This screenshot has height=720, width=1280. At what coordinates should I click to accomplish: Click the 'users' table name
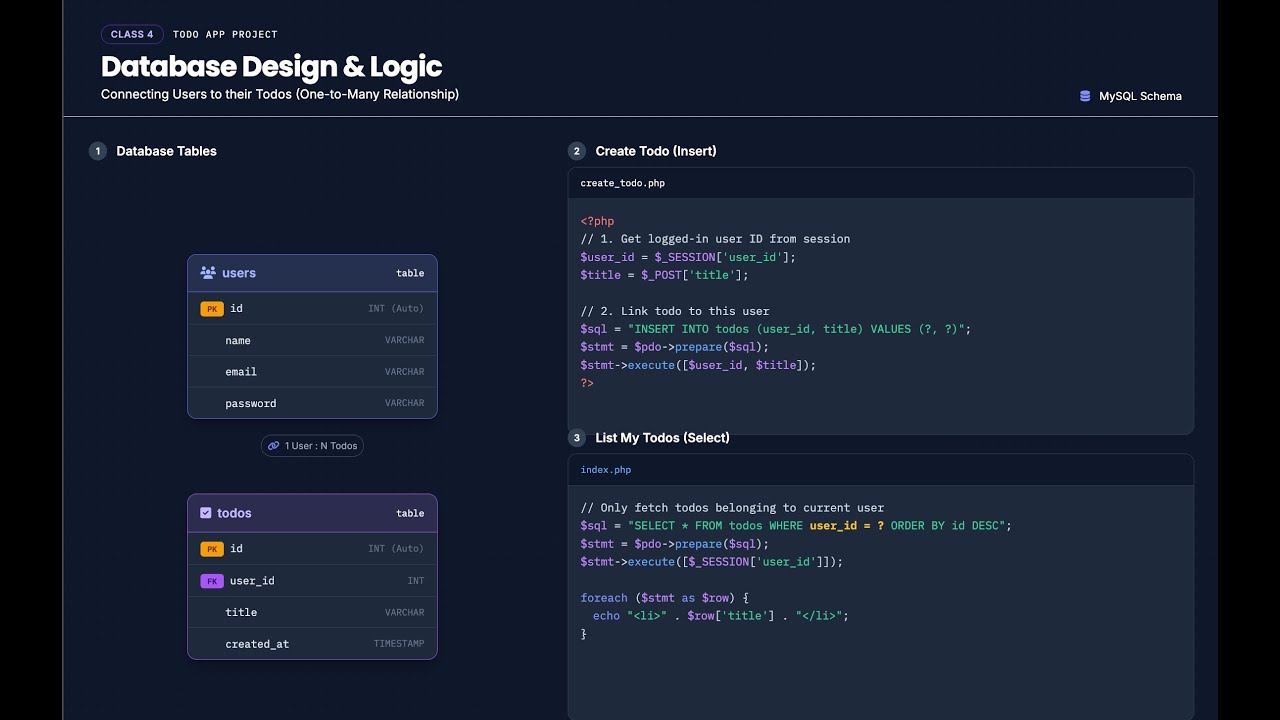(239, 273)
